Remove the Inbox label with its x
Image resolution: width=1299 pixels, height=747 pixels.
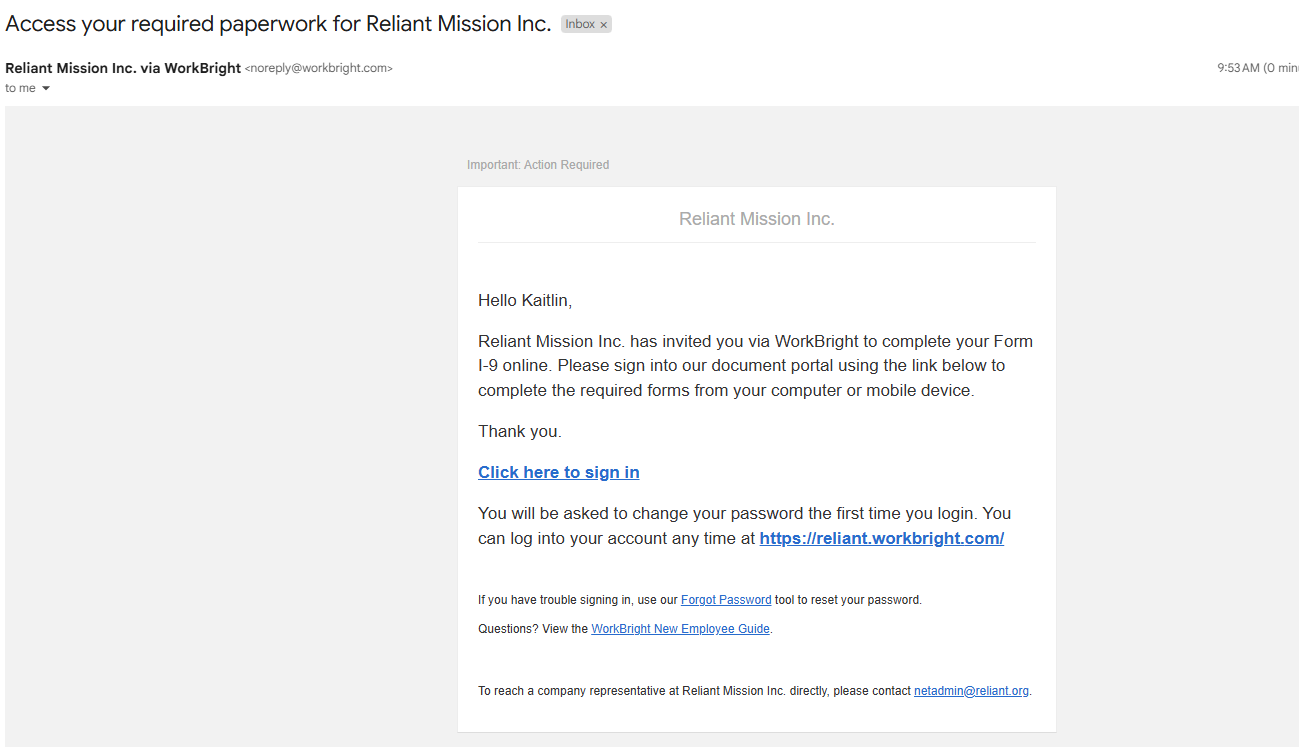pos(603,25)
